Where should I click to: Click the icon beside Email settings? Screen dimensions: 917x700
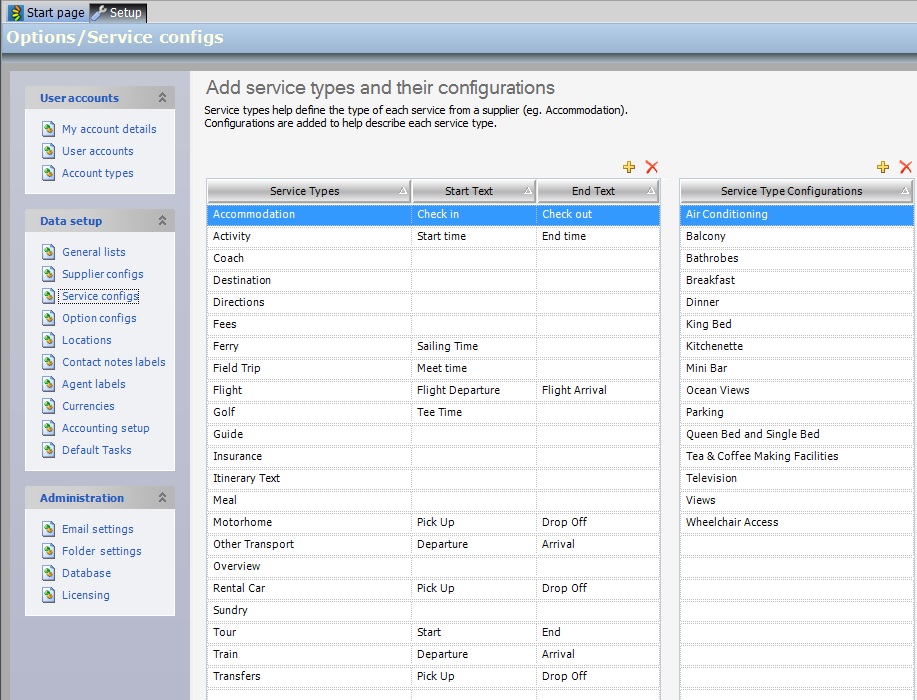pos(49,529)
